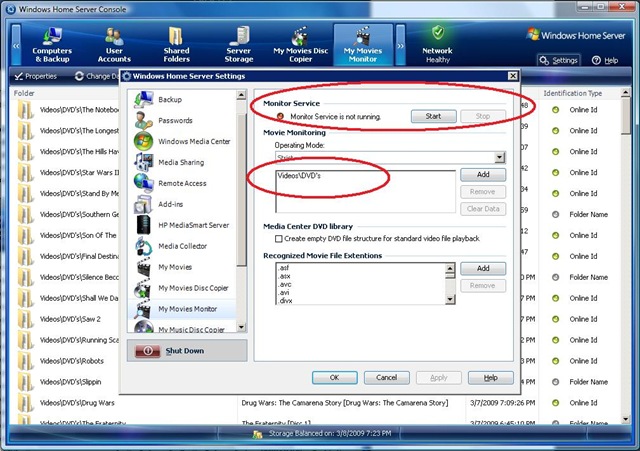Select Backup in the settings list
The height and width of the screenshot is (451, 640).
click(182, 100)
